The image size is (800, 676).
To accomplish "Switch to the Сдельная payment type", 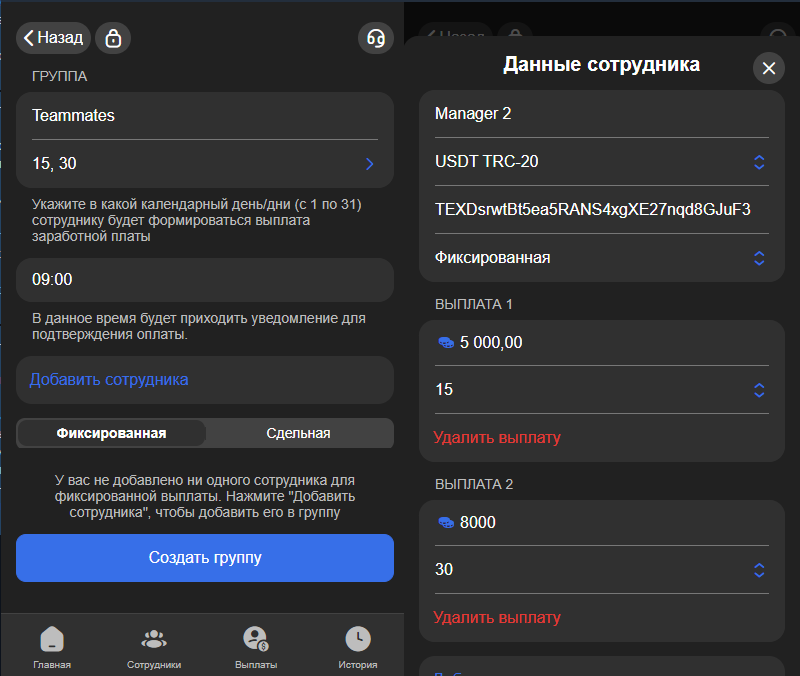I will click(x=298, y=433).
